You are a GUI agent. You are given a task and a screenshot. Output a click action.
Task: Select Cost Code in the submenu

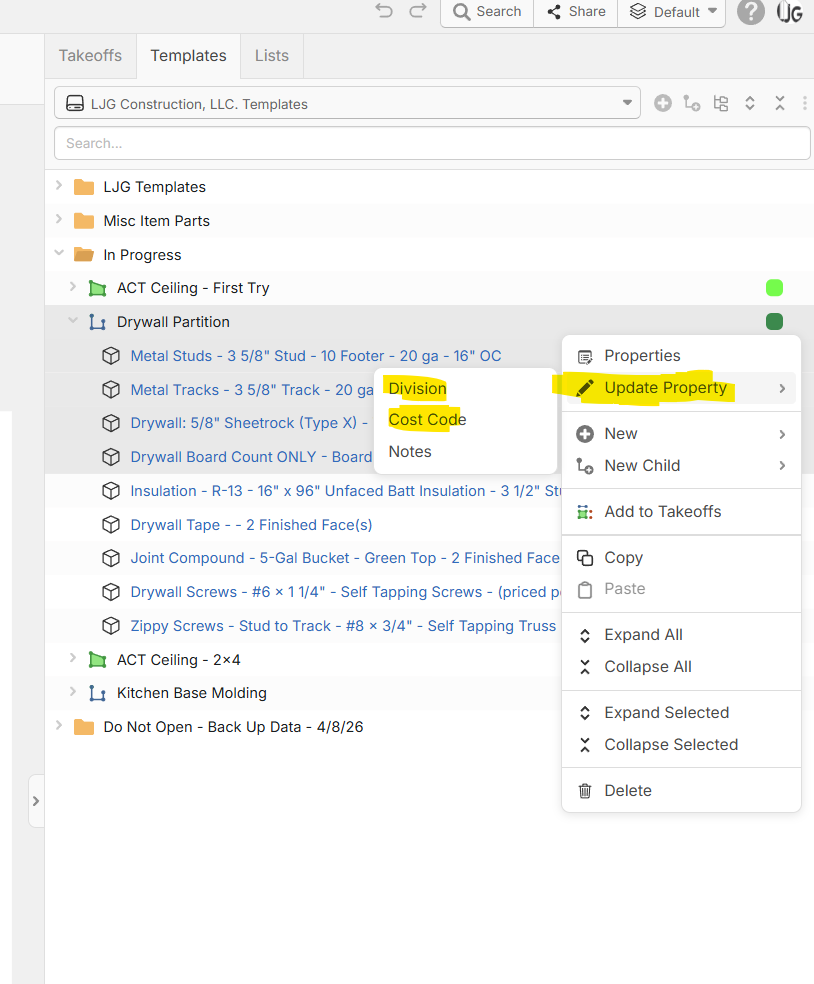[x=427, y=420]
